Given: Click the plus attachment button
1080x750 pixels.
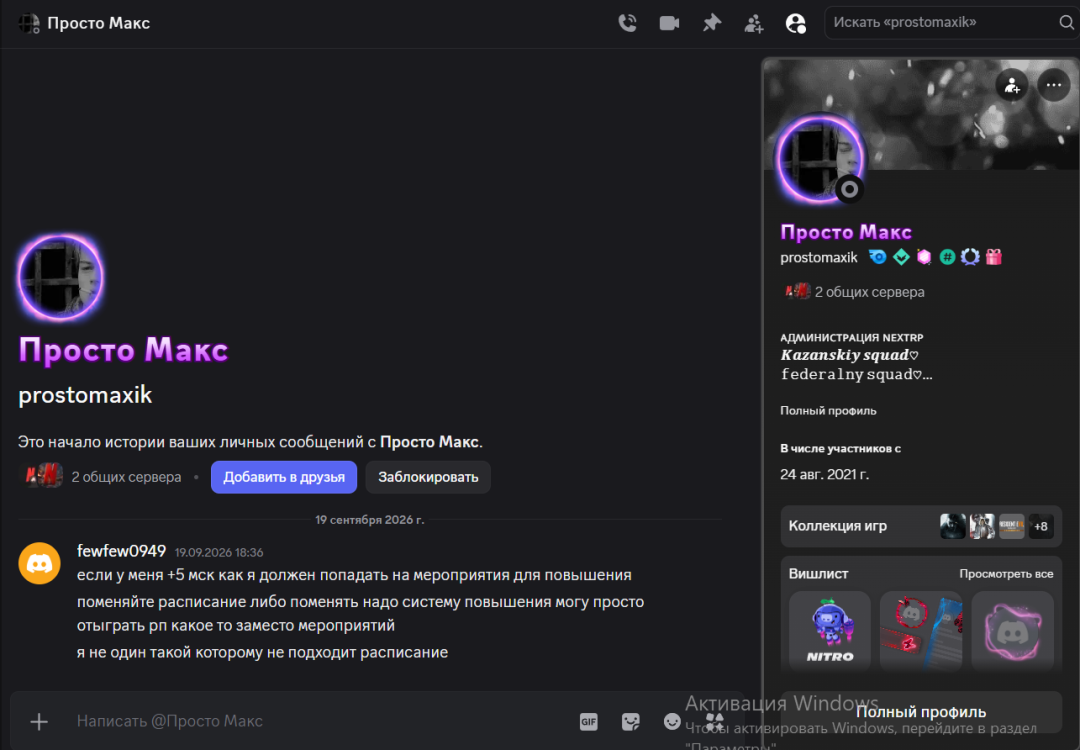Looking at the screenshot, I should 39,722.
